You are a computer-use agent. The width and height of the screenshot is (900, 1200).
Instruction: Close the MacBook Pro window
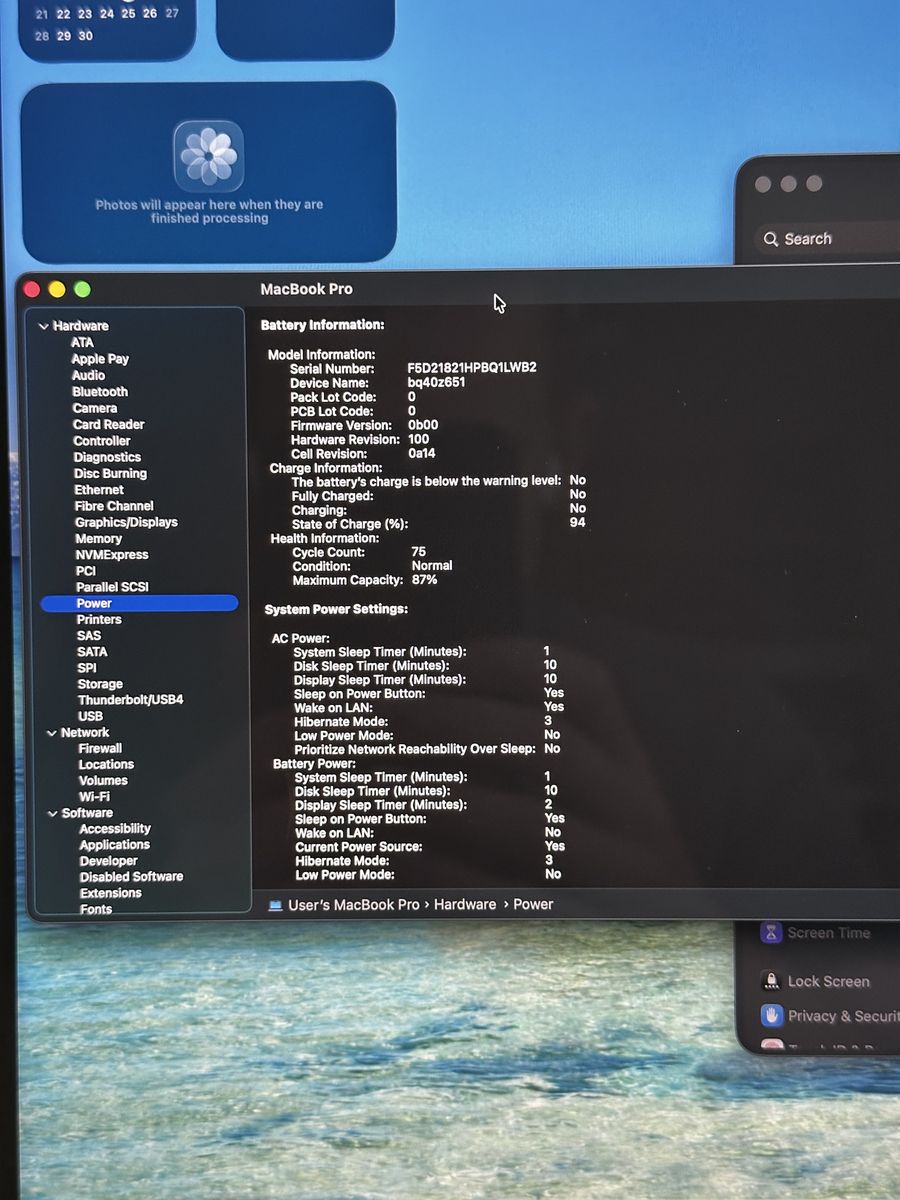pos(32,290)
